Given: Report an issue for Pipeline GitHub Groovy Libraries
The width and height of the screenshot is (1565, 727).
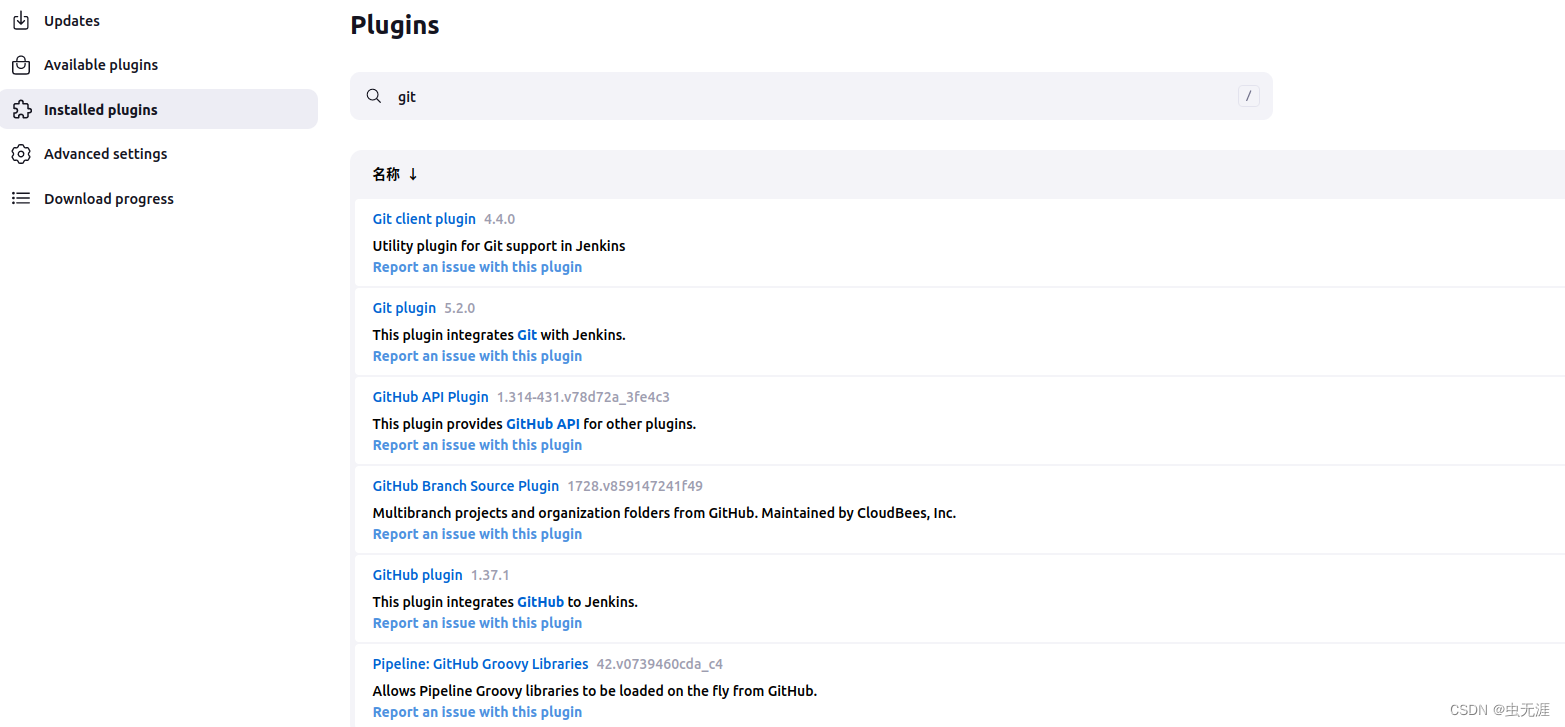Looking at the screenshot, I should click(x=477, y=712).
